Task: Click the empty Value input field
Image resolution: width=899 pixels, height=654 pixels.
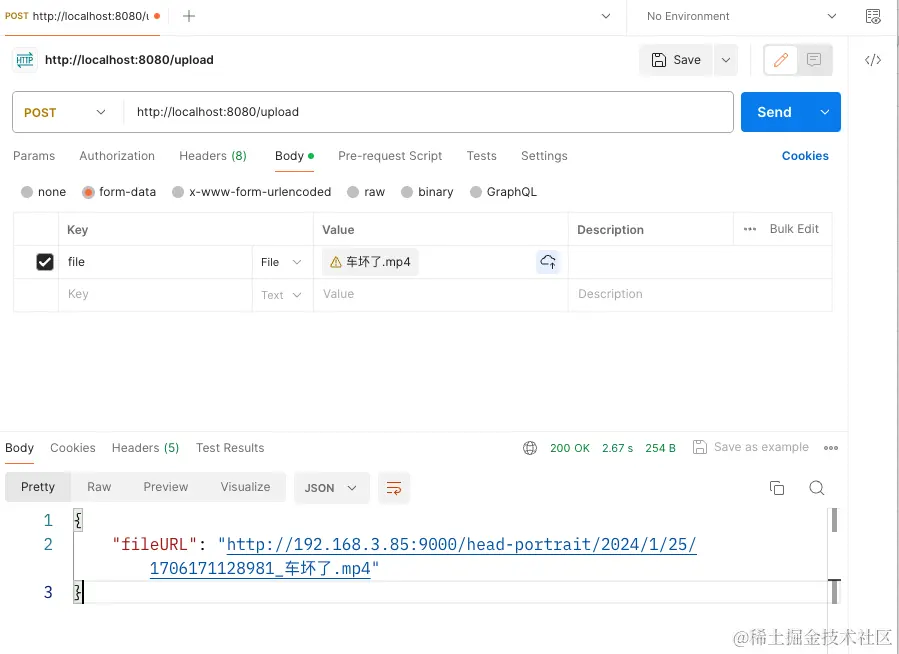Action: [440, 295]
